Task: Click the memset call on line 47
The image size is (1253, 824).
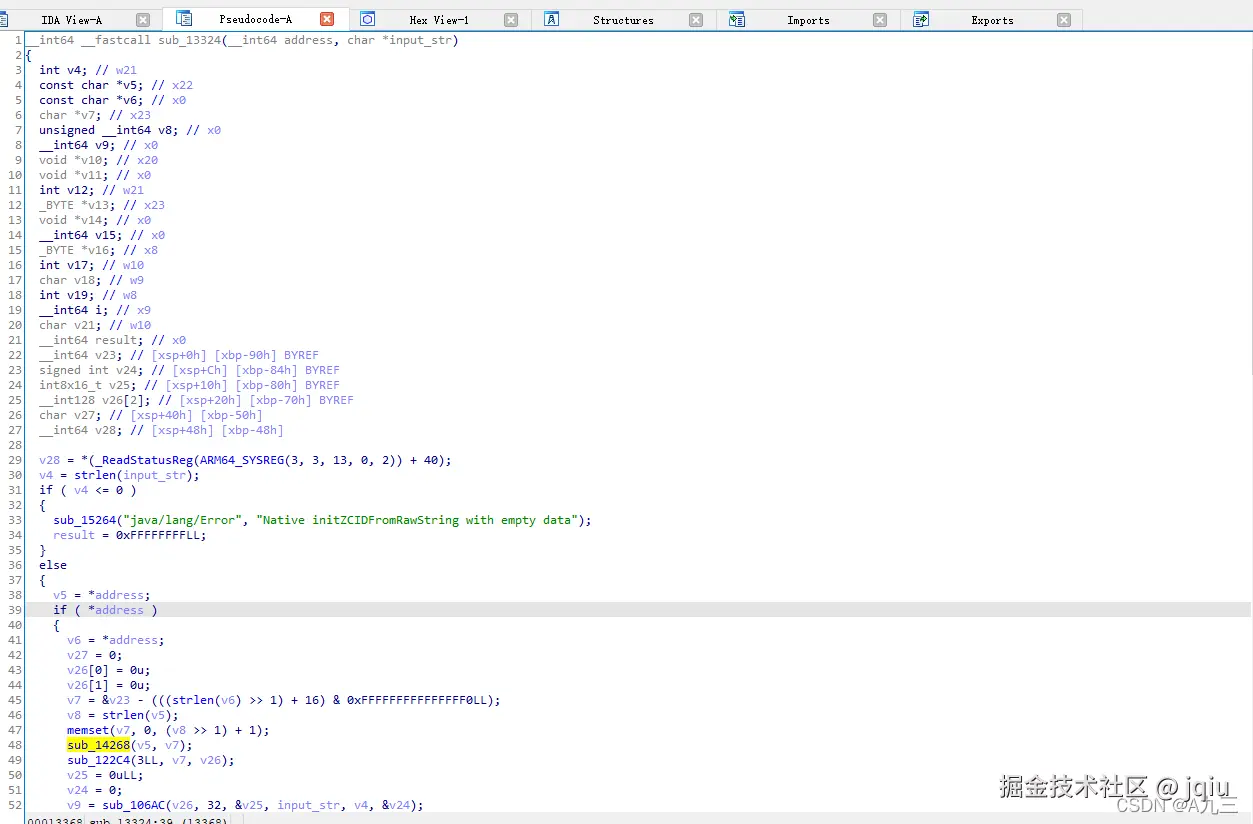Action: coord(88,730)
